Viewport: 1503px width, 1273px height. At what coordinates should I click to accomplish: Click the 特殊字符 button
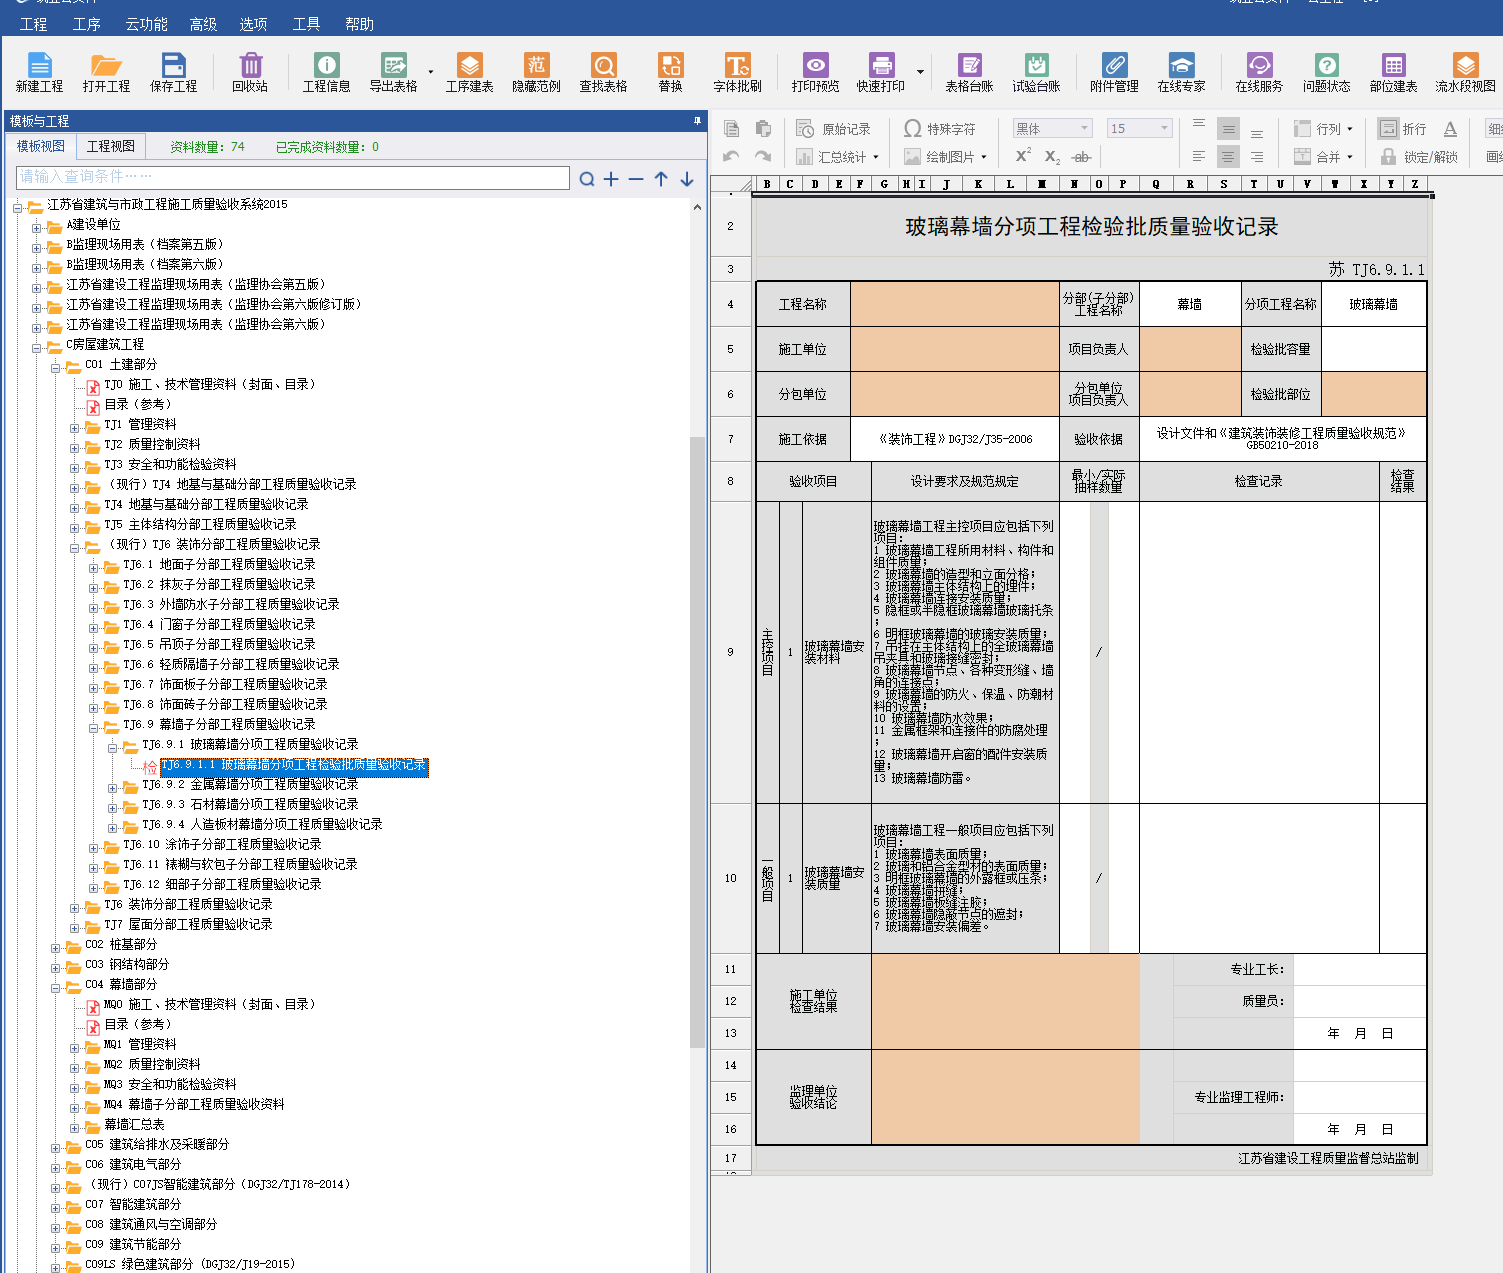[939, 129]
